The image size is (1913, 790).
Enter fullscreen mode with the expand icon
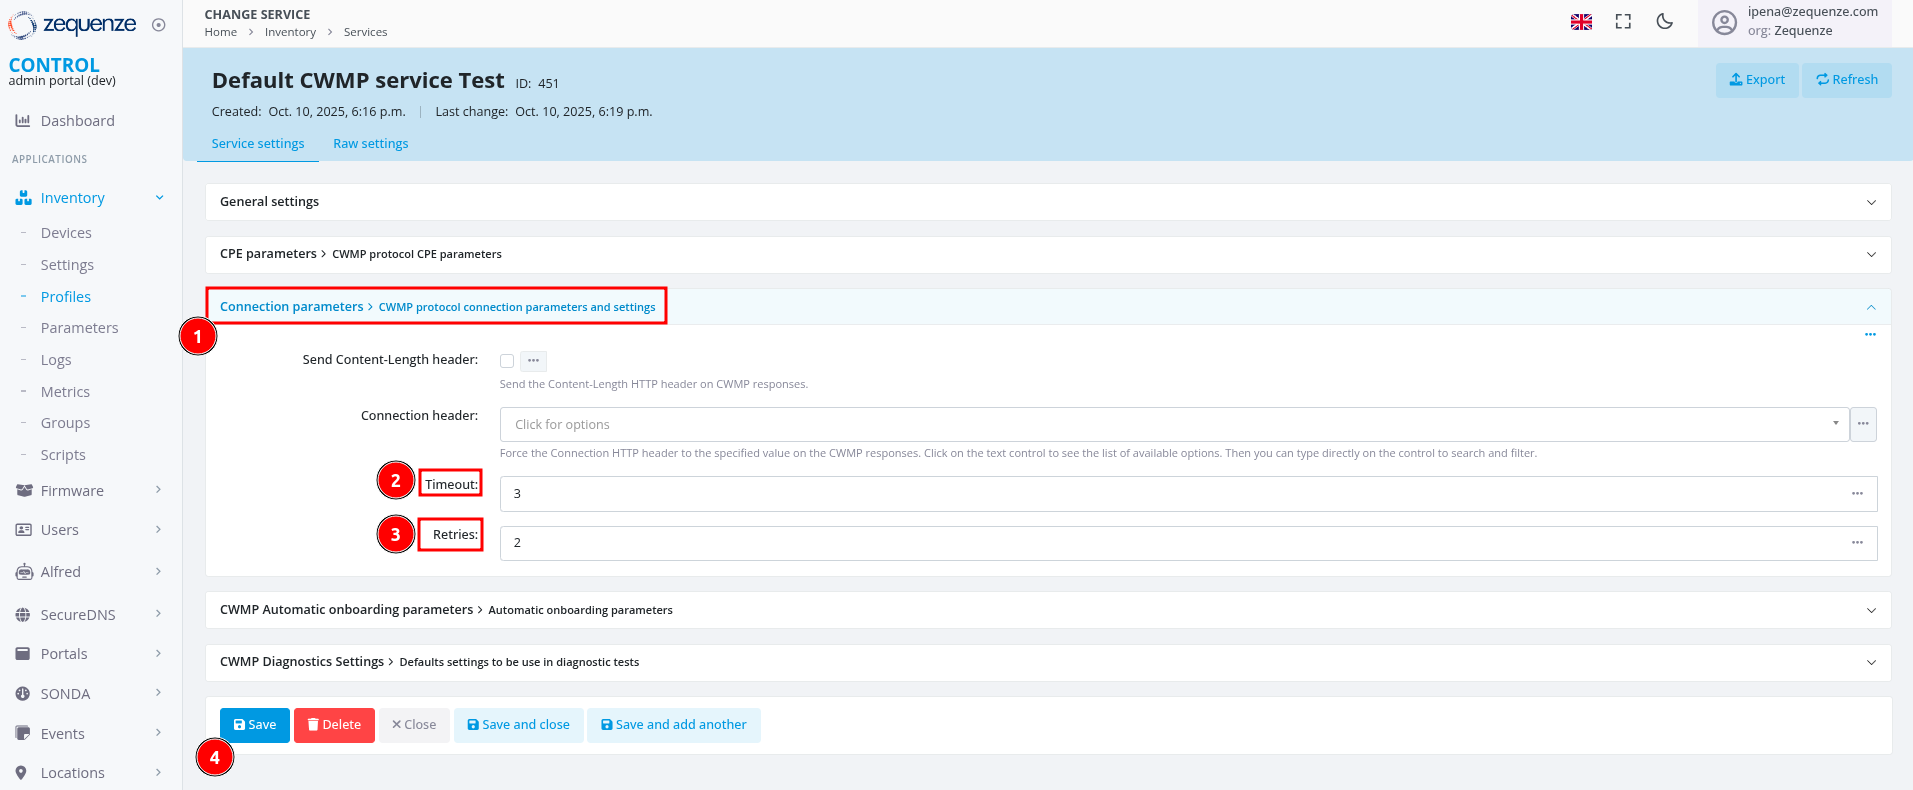pos(1623,22)
